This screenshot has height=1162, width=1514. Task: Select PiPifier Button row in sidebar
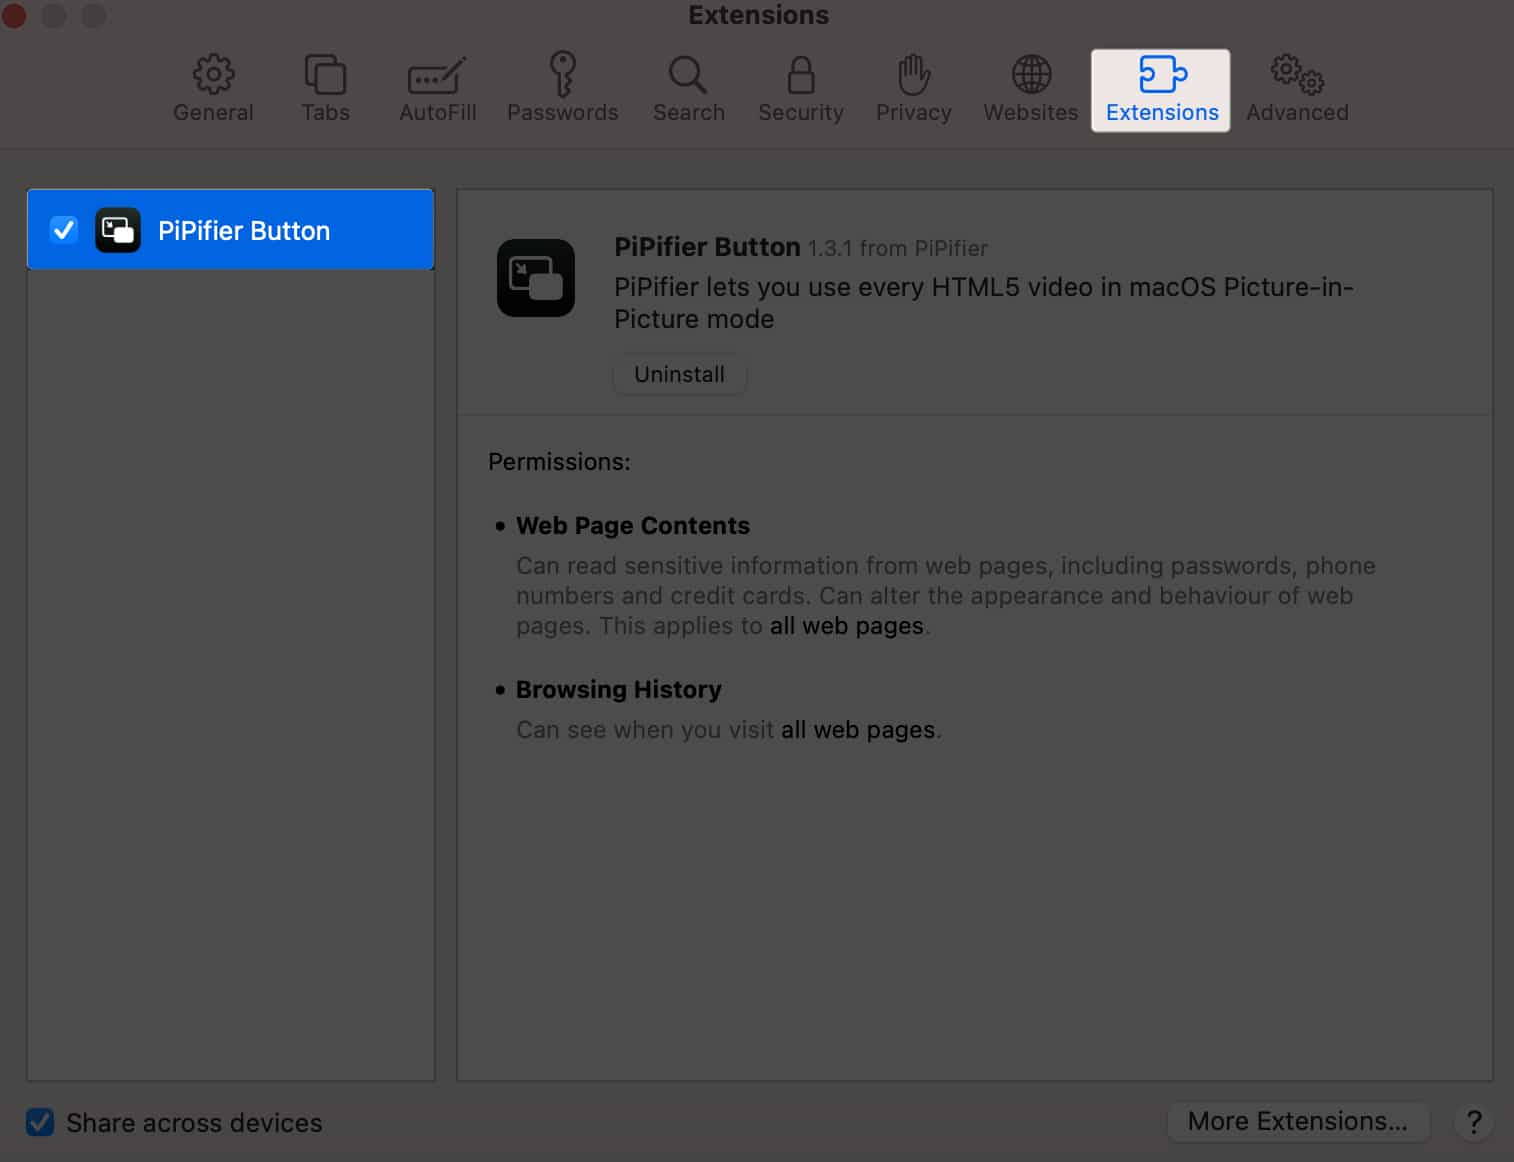(x=230, y=230)
